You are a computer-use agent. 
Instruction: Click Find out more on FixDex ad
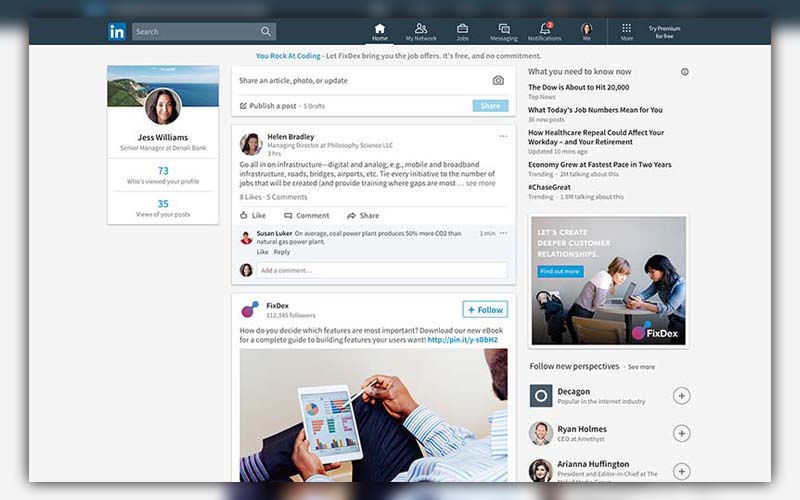[560, 271]
